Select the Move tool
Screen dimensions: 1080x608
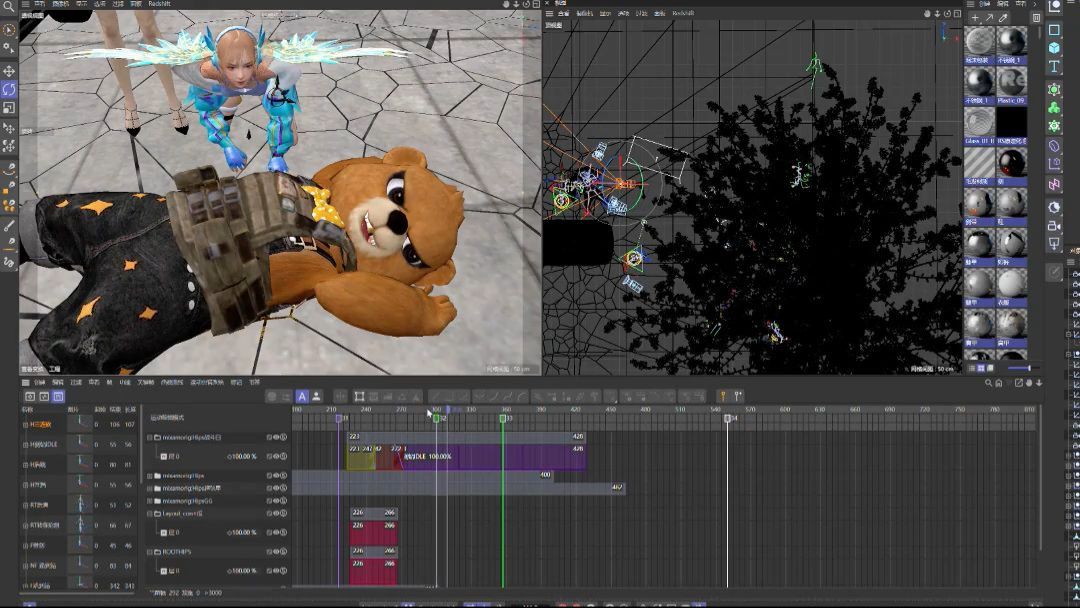[9, 71]
